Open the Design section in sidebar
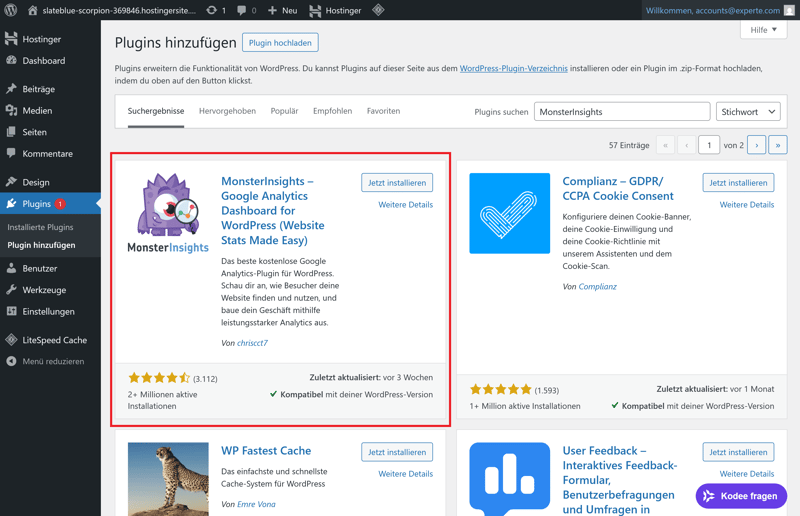Viewport: 800px width, 516px height. coord(36,182)
